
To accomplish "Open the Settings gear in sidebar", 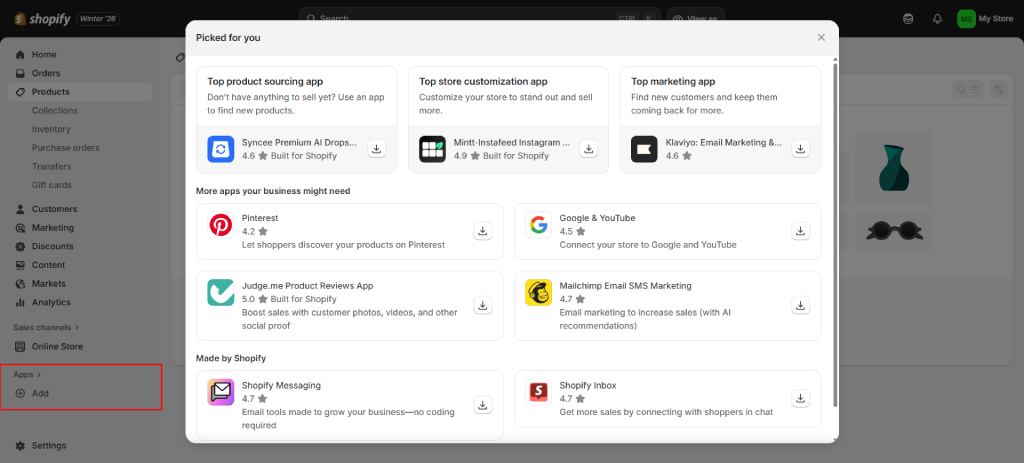I will pos(20,445).
